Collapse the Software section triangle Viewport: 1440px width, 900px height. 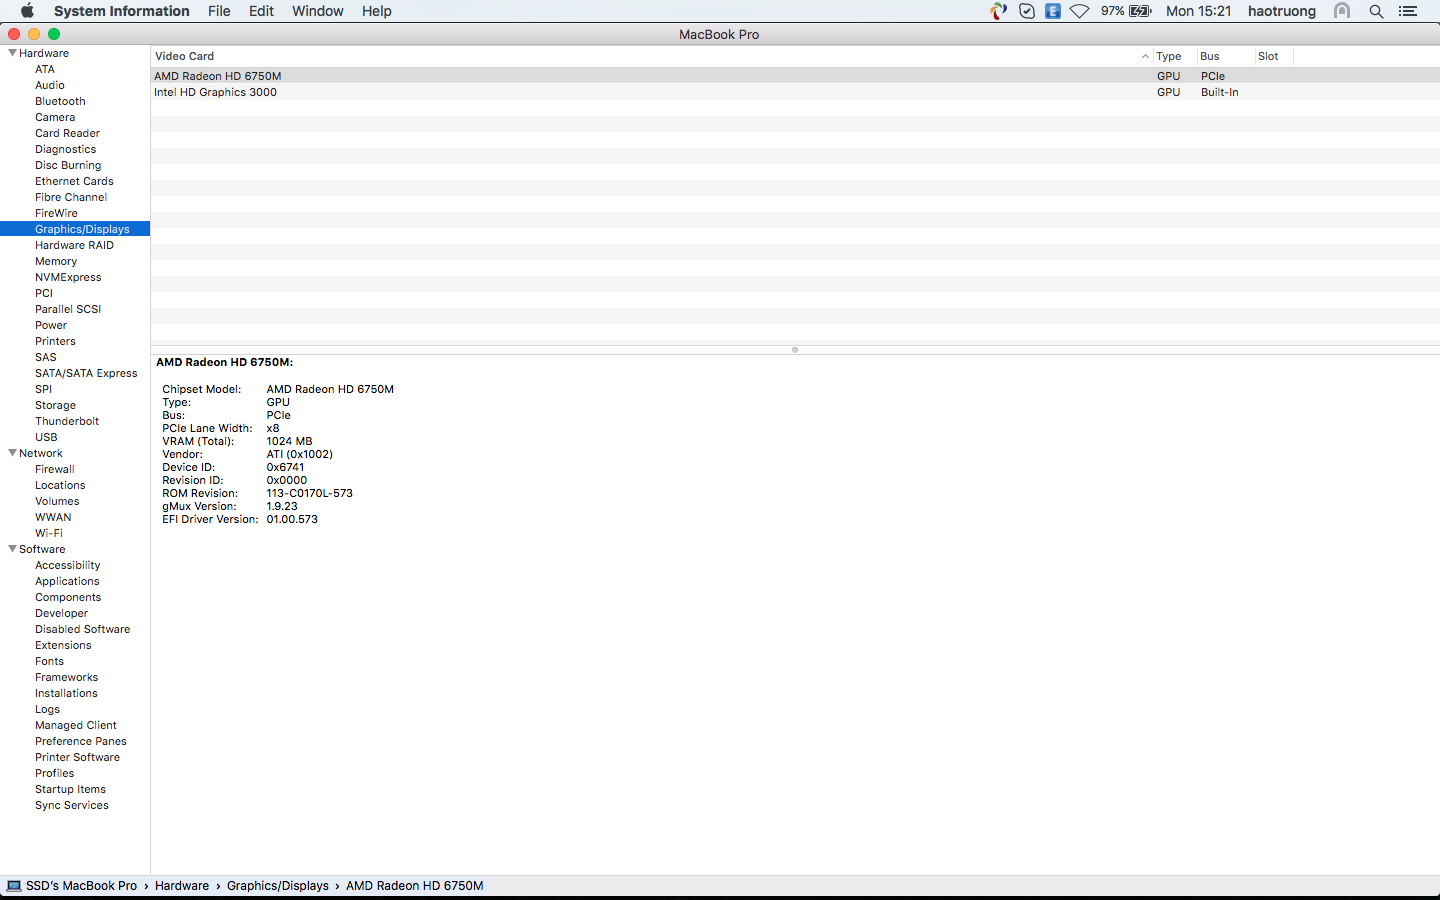coord(12,549)
